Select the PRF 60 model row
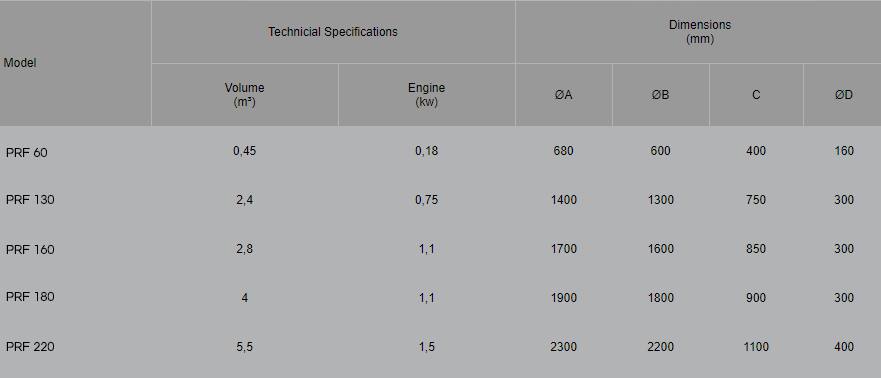881x378 pixels. [440, 151]
